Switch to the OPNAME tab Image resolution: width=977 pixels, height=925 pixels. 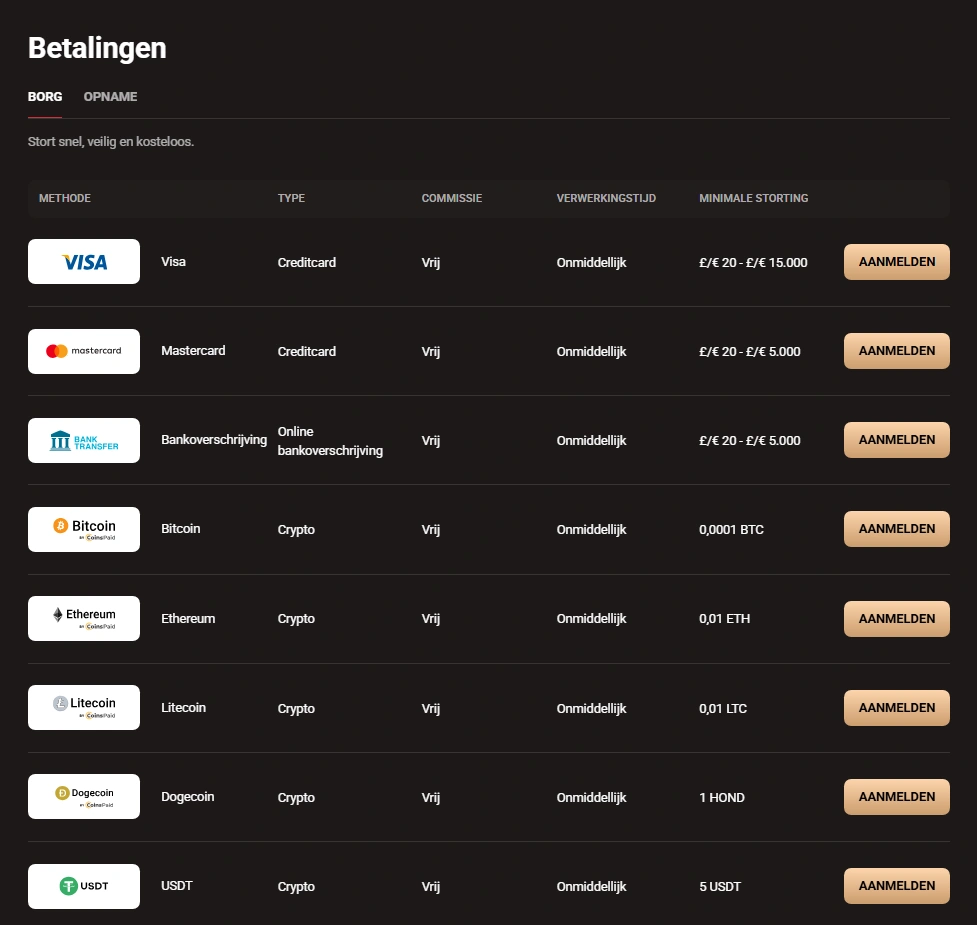[x=110, y=96]
